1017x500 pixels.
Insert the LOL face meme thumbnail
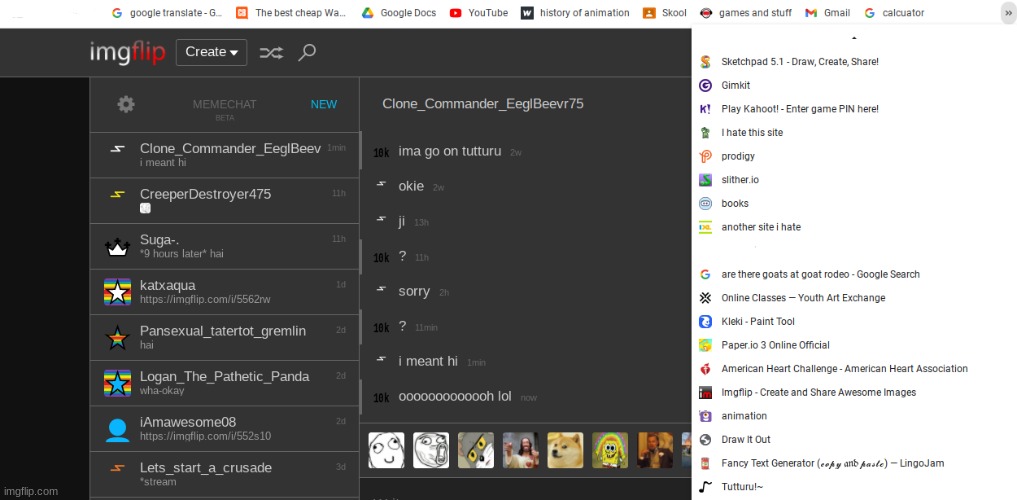(431, 450)
